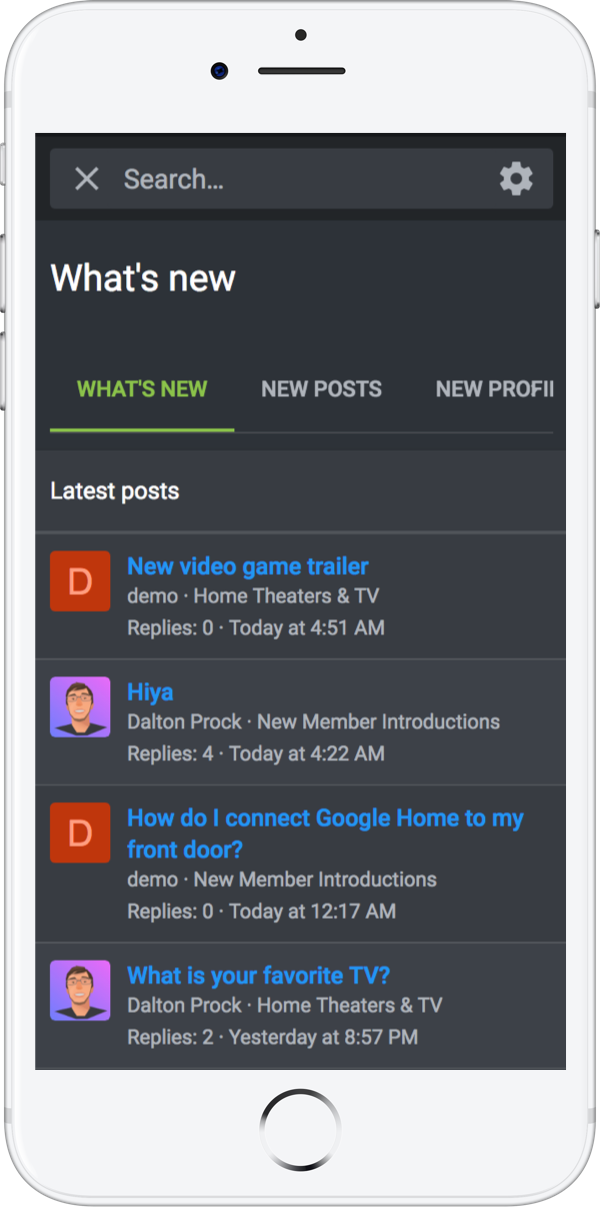Viewport: 600px width, 1207px height.
Task: Open the What is your favorite TV? thread
Action: tap(258, 975)
